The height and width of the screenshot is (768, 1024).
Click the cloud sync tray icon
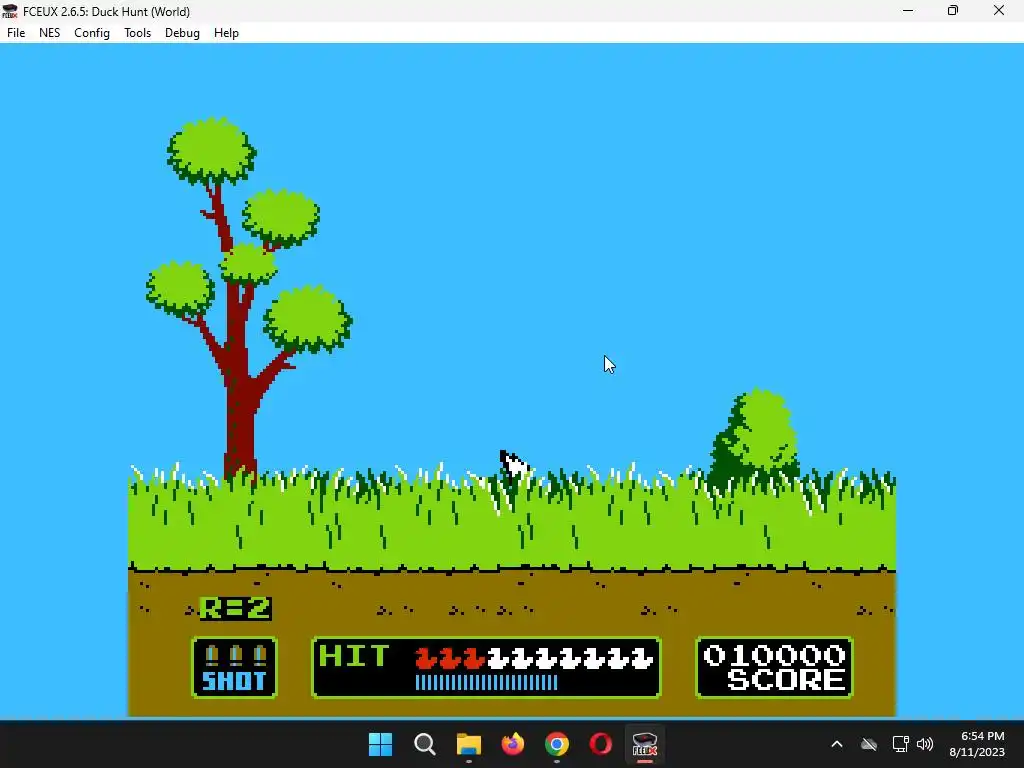pos(869,744)
